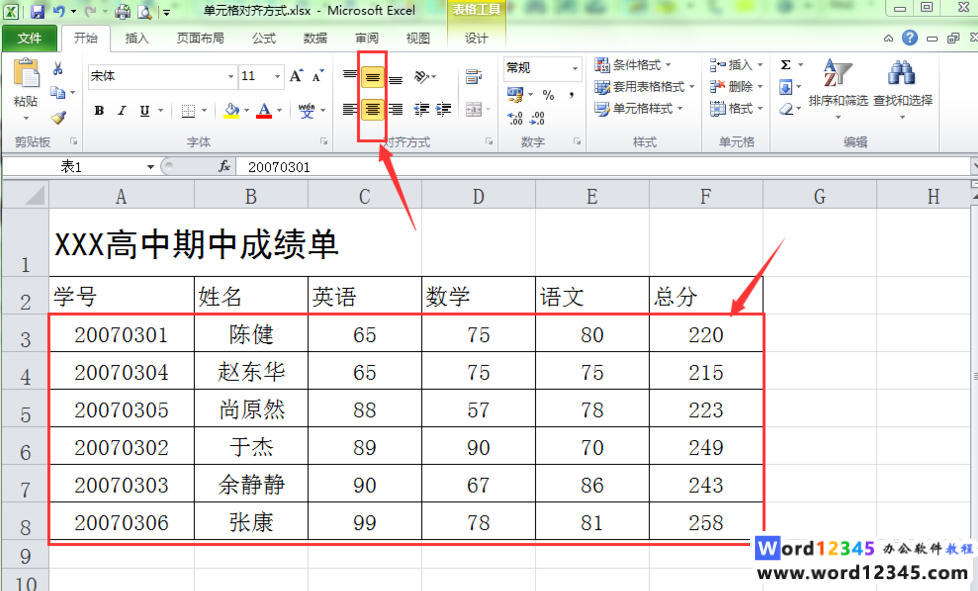978x591 pixels.
Task: Switch to the Design (设计) tab
Action: click(476, 39)
